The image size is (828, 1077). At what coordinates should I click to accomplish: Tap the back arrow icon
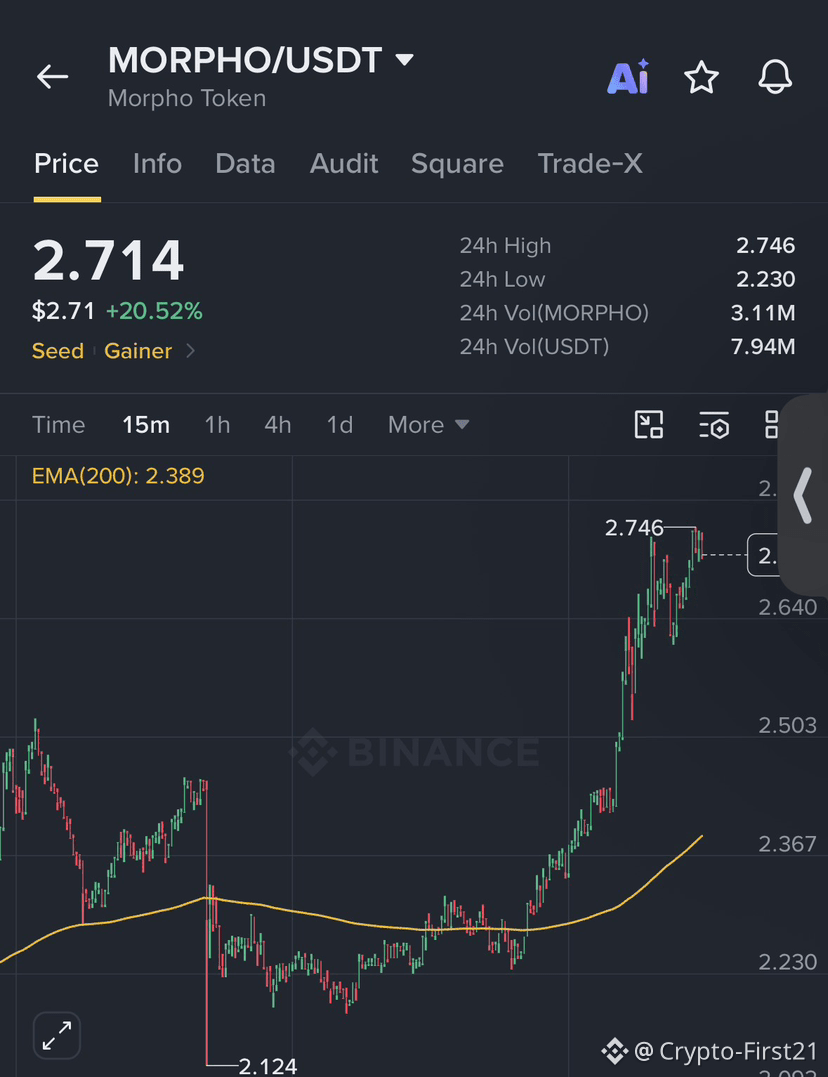52,76
